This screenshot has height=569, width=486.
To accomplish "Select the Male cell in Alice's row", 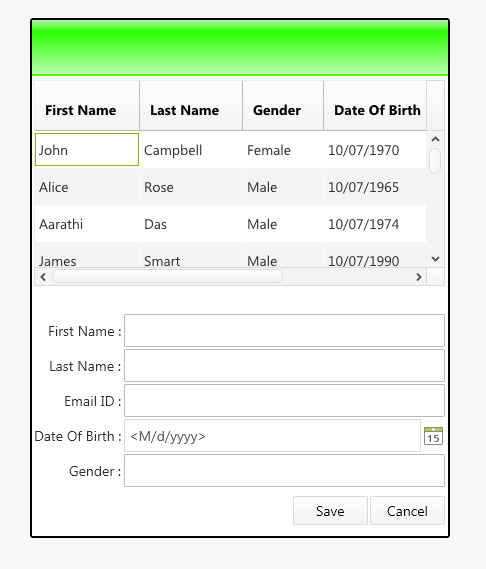I will [x=283, y=187].
